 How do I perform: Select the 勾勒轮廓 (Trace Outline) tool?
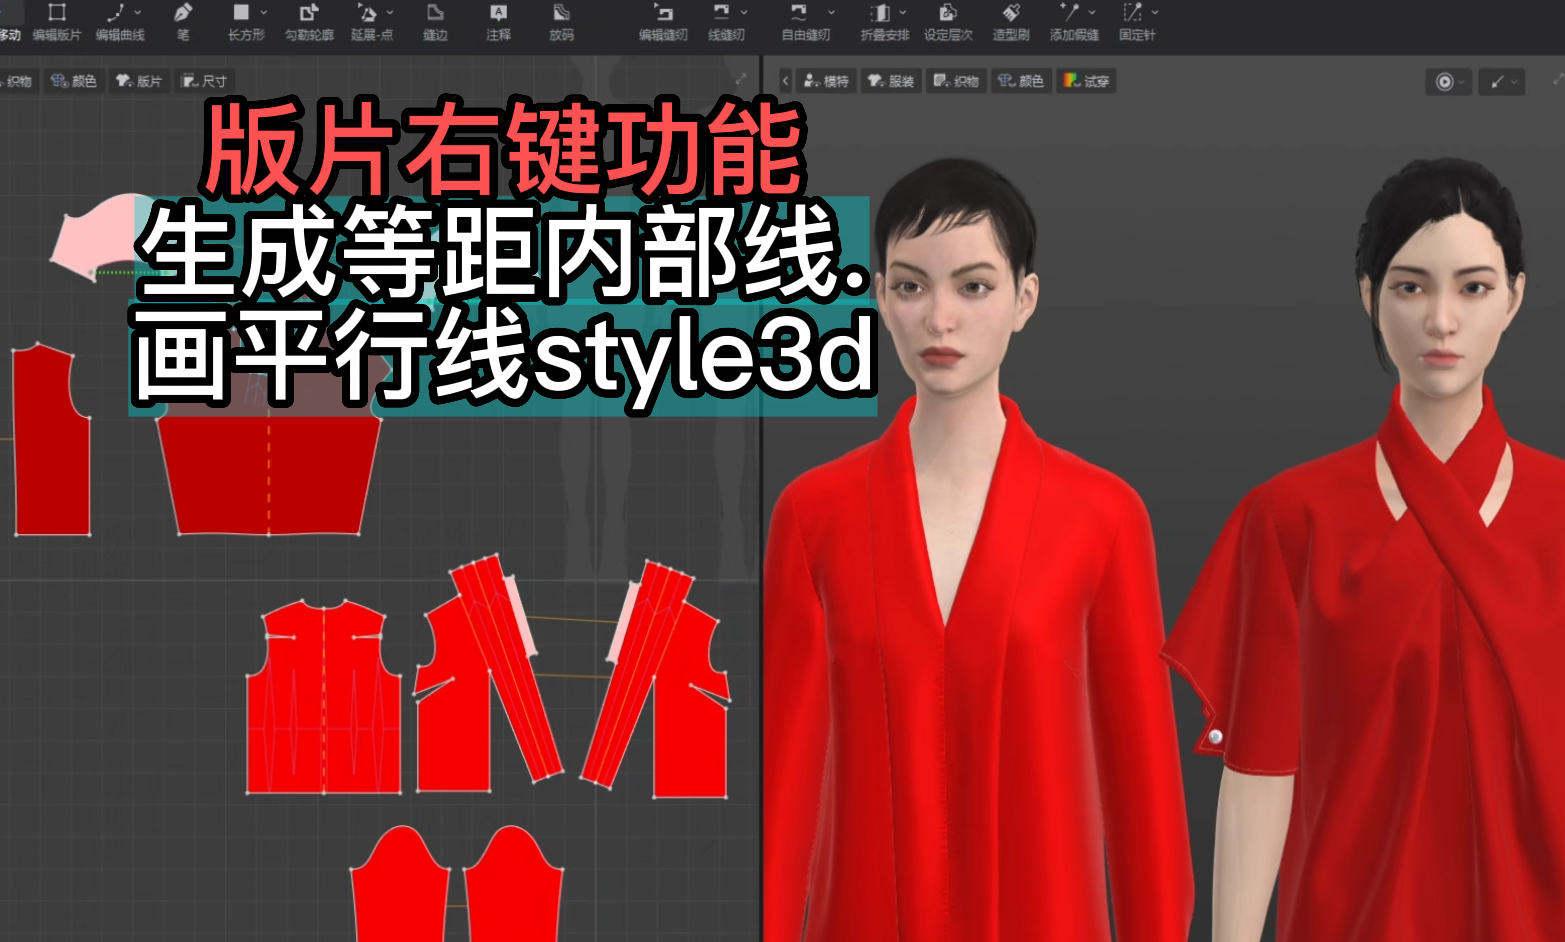point(309,22)
